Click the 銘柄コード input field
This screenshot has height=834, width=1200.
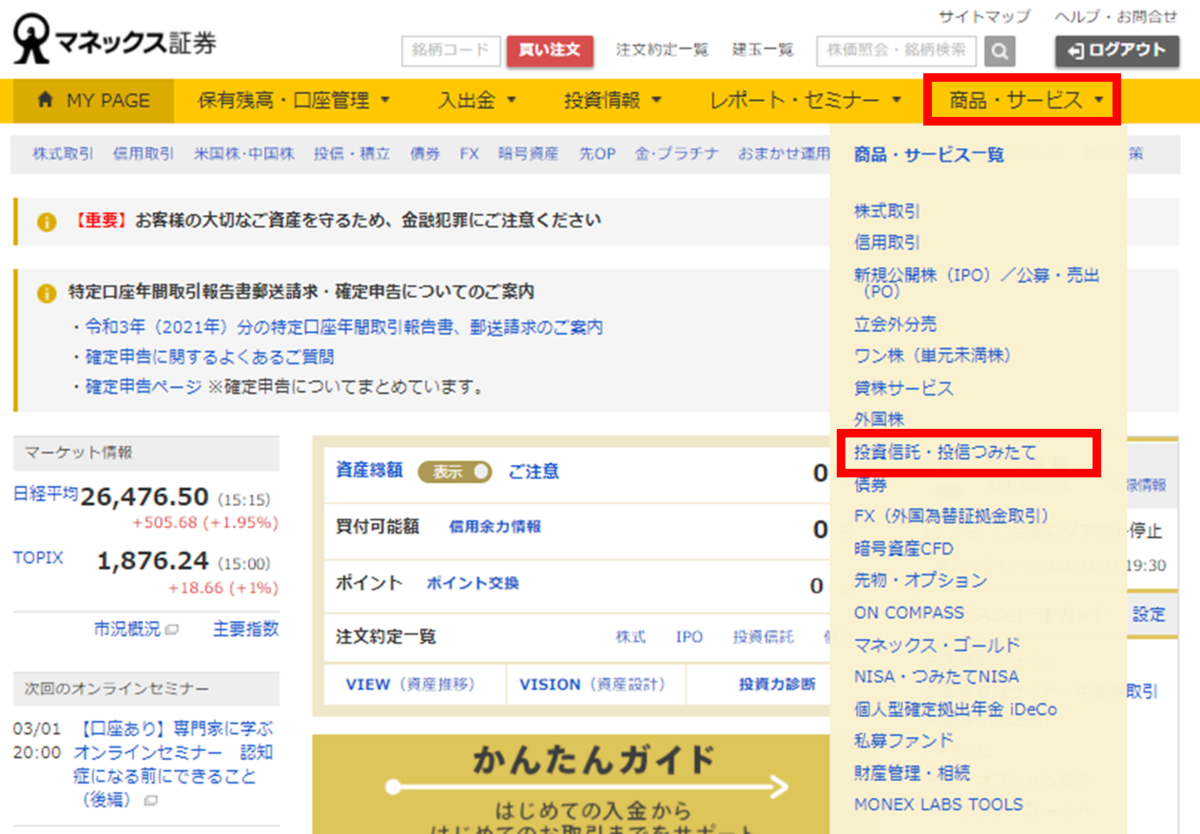(451, 50)
